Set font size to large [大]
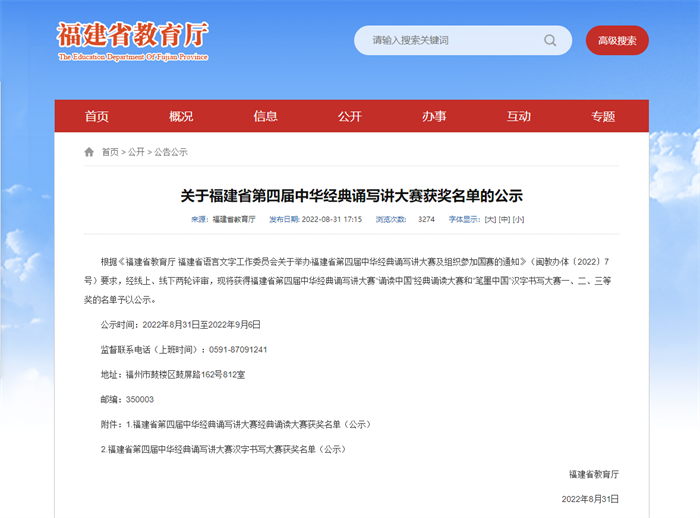The width and height of the screenshot is (700, 518). [490, 218]
